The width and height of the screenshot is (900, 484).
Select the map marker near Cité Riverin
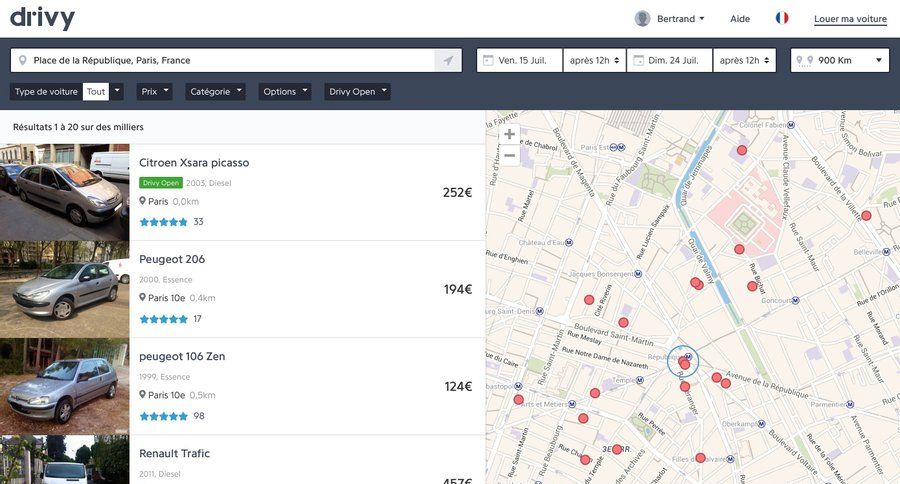pos(589,300)
